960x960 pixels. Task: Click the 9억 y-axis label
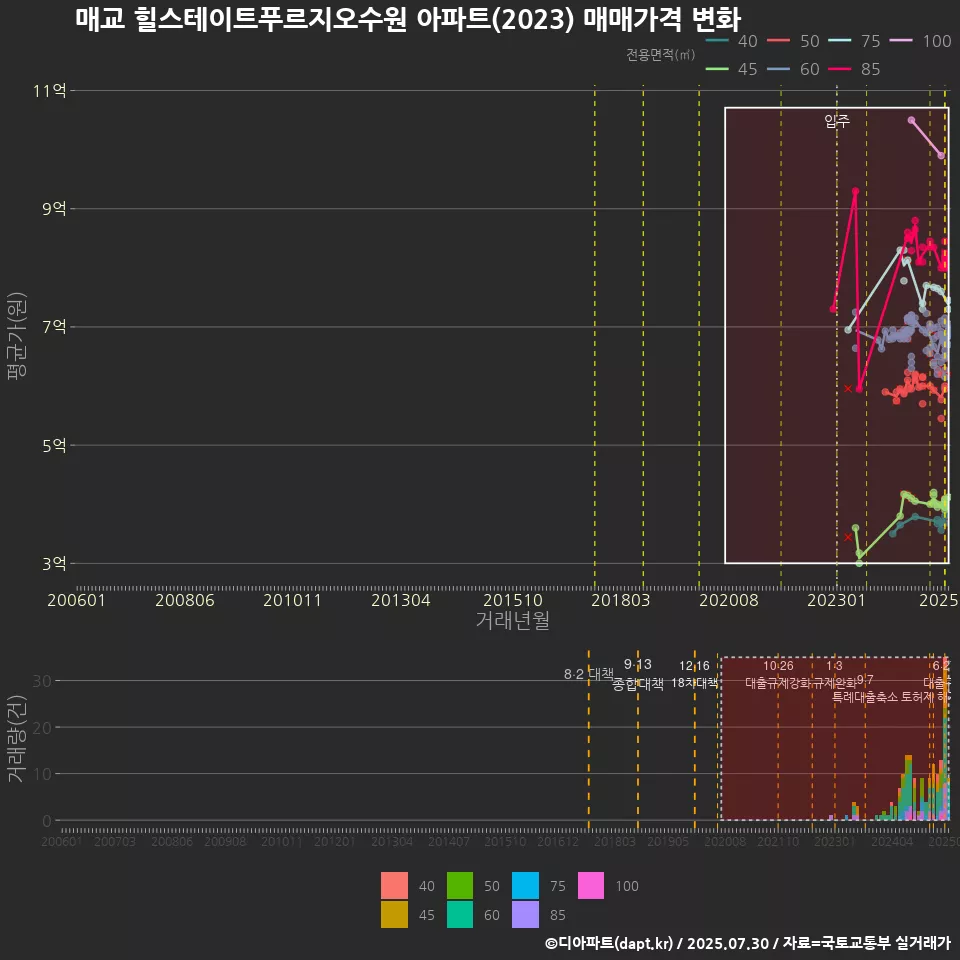54,209
